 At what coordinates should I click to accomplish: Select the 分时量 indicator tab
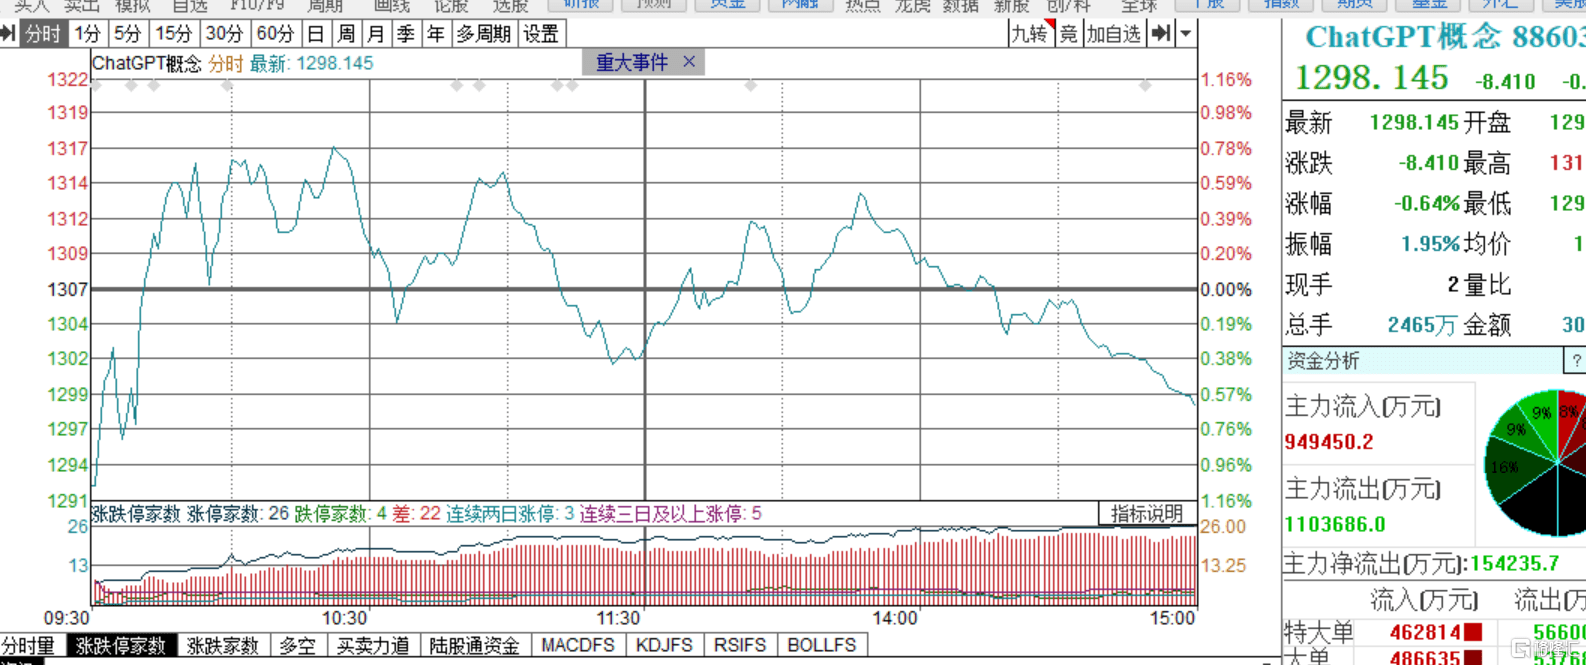coord(31,646)
